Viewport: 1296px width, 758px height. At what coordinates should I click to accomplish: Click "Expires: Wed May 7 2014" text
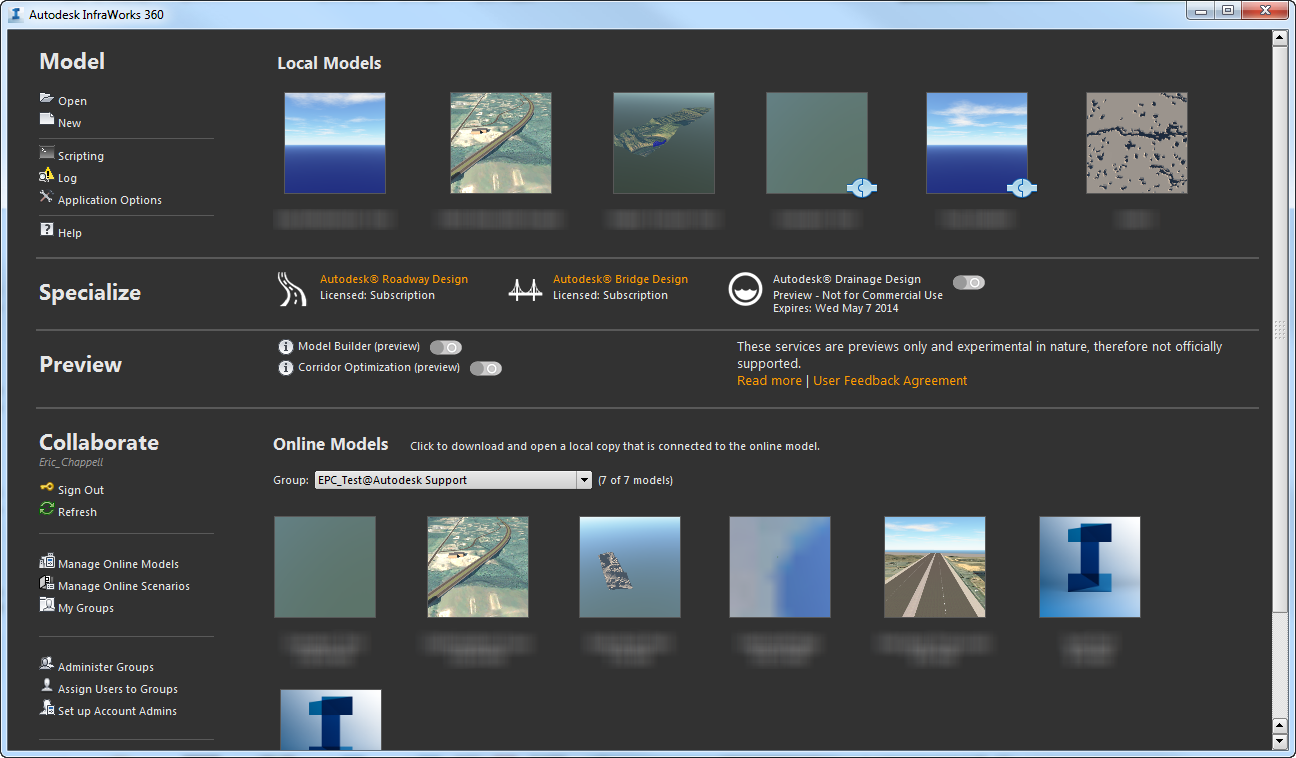point(835,308)
